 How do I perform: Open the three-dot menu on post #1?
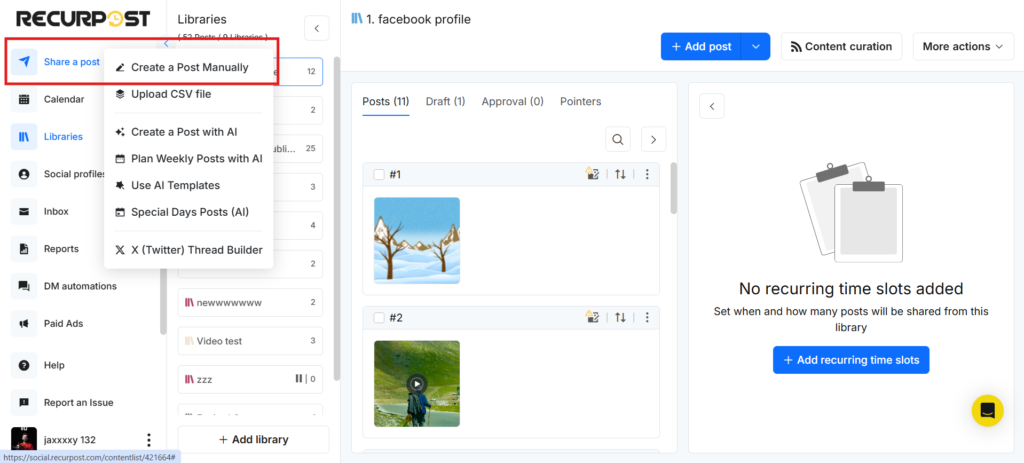pyautogui.click(x=647, y=174)
